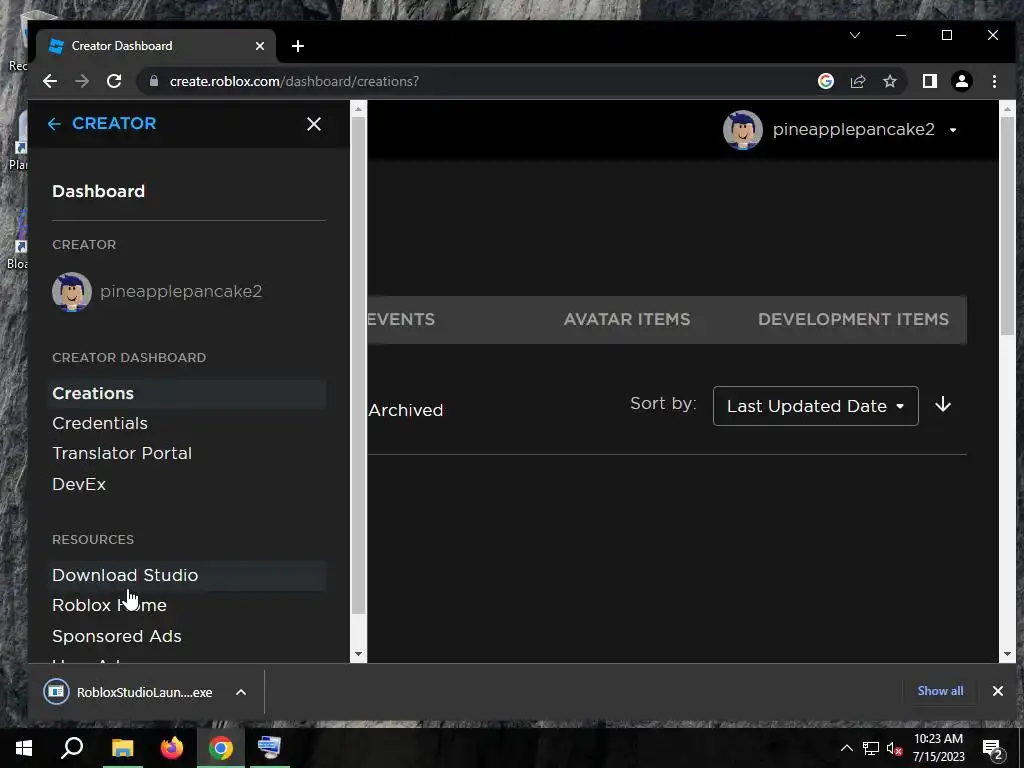Screen dimensions: 1024x768
Task: Open Credentials in the sidebar
Action: [100, 423]
